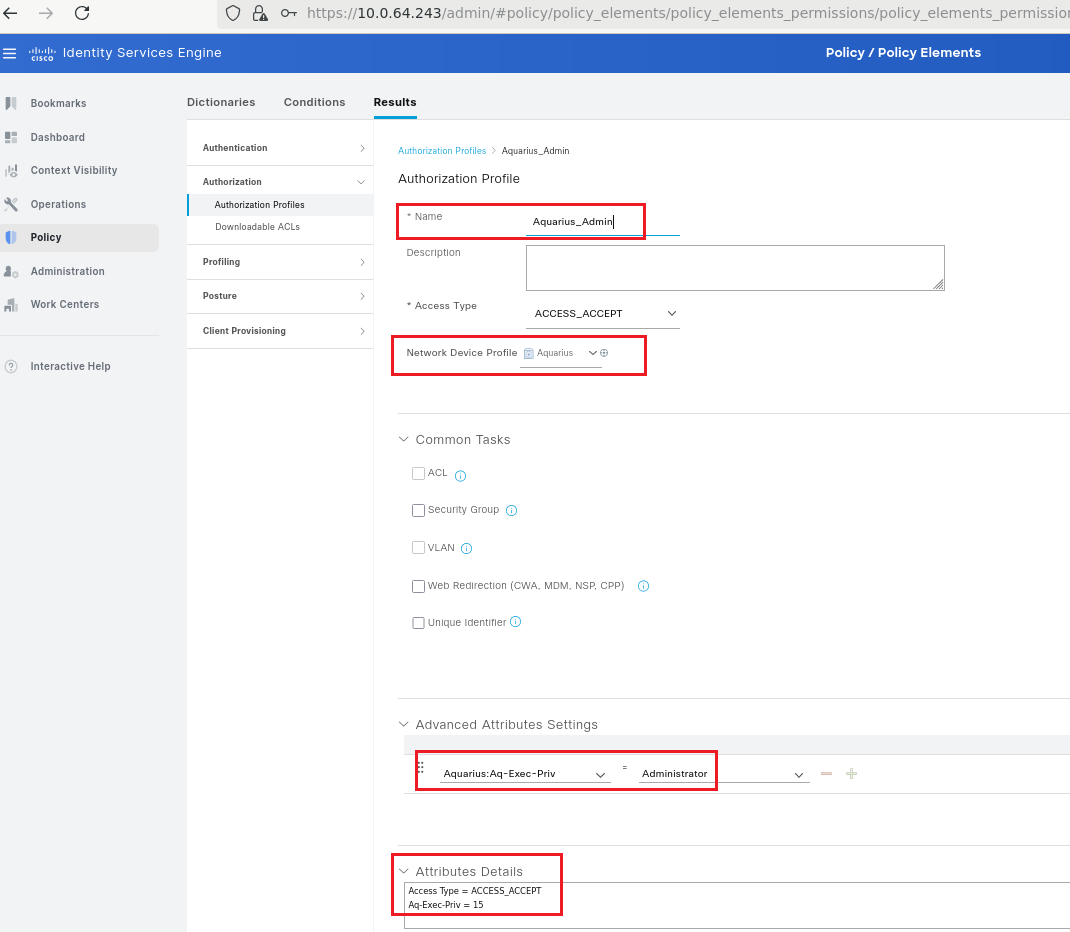Click the Context Visibility sidebar icon
Screen dimensions: 1070x932
click(11, 171)
